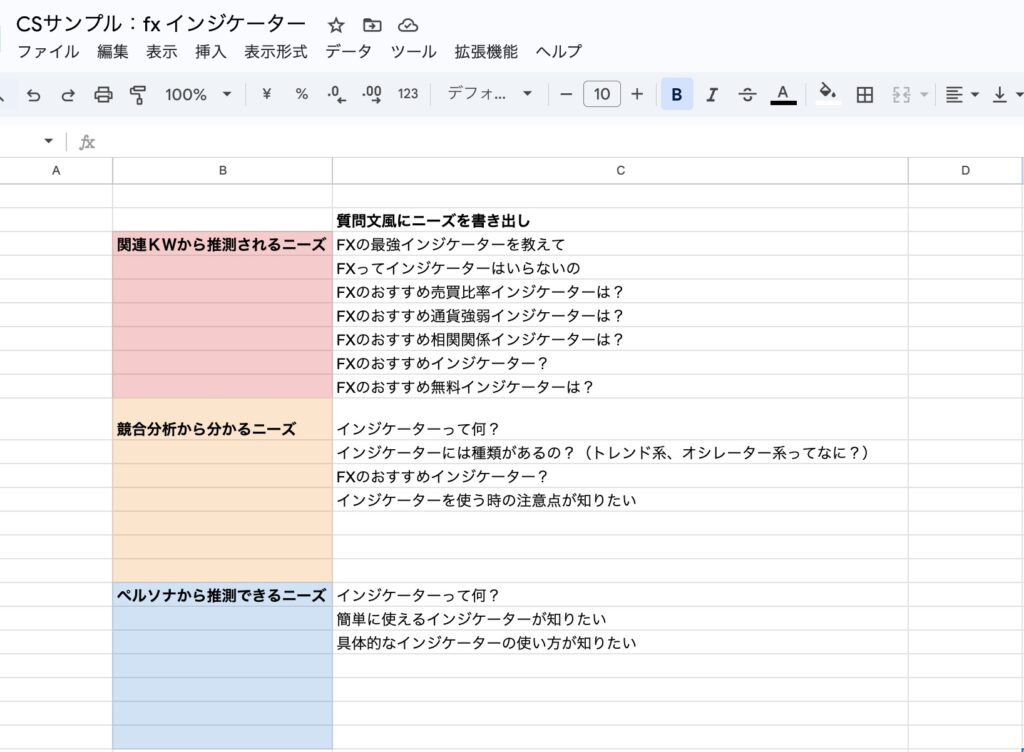The height and width of the screenshot is (752, 1024).
Task: Expand the 100% zoom dropdown
Action: [198, 95]
